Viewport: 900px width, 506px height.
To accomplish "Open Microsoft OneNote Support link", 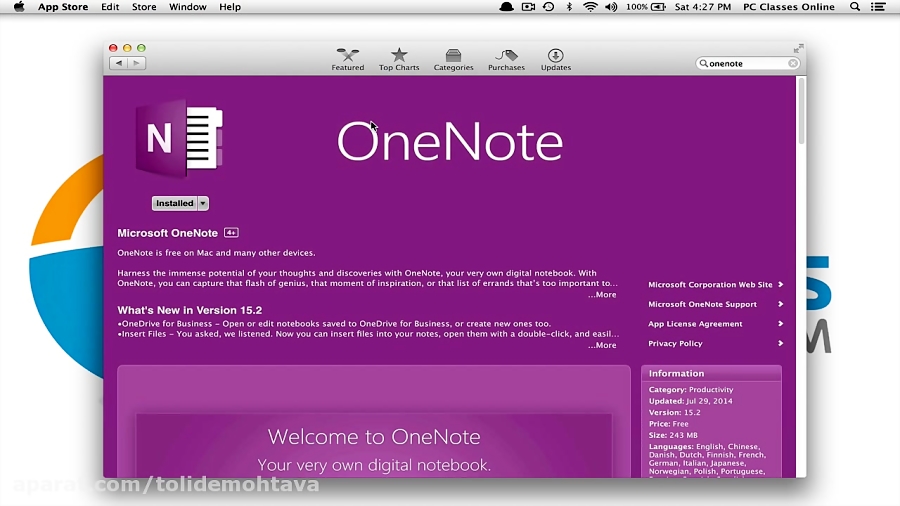I will [x=702, y=304].
